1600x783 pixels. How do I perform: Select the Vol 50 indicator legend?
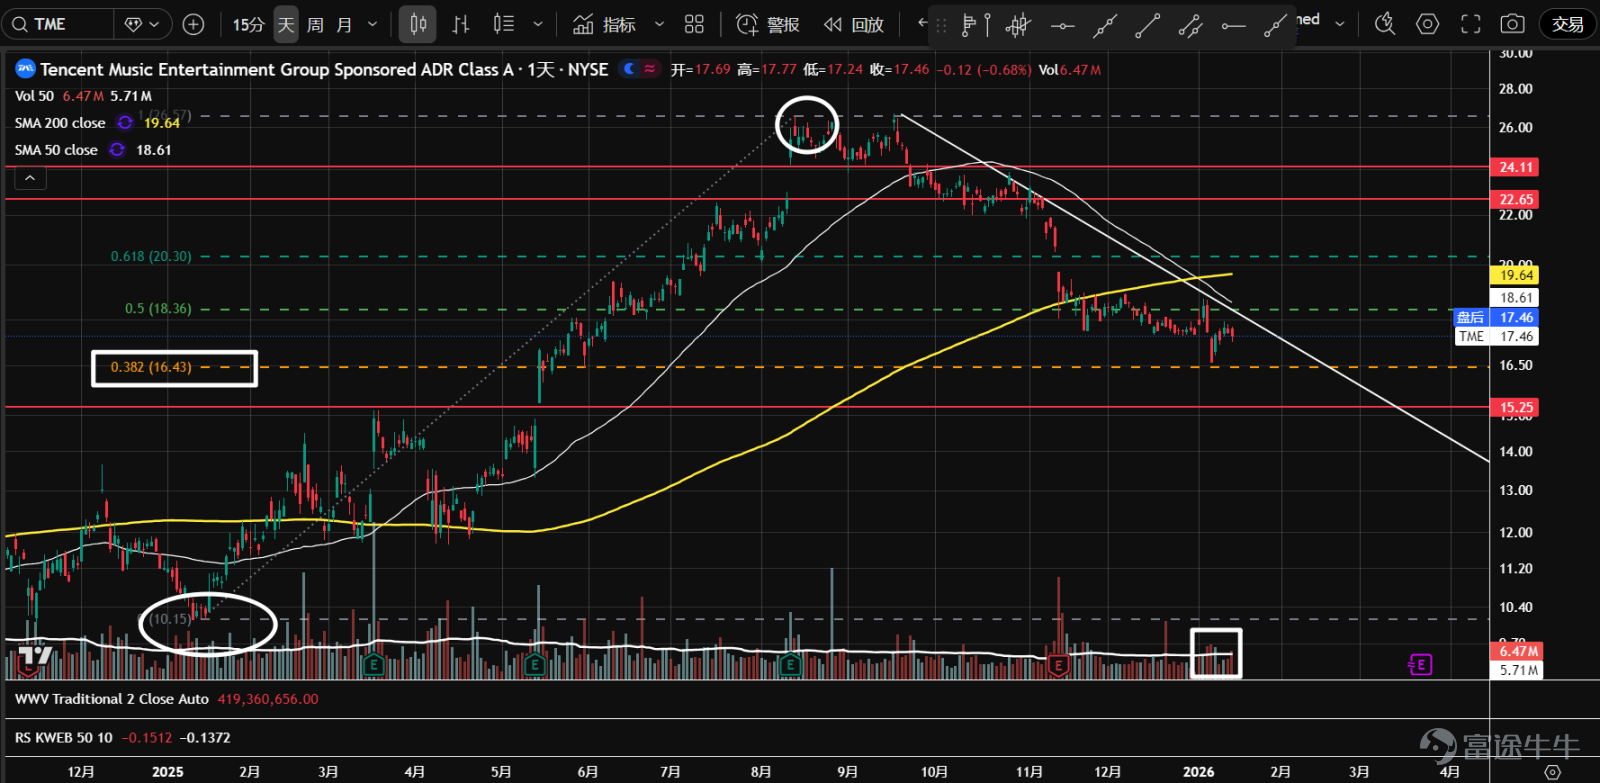coord(34,96)
